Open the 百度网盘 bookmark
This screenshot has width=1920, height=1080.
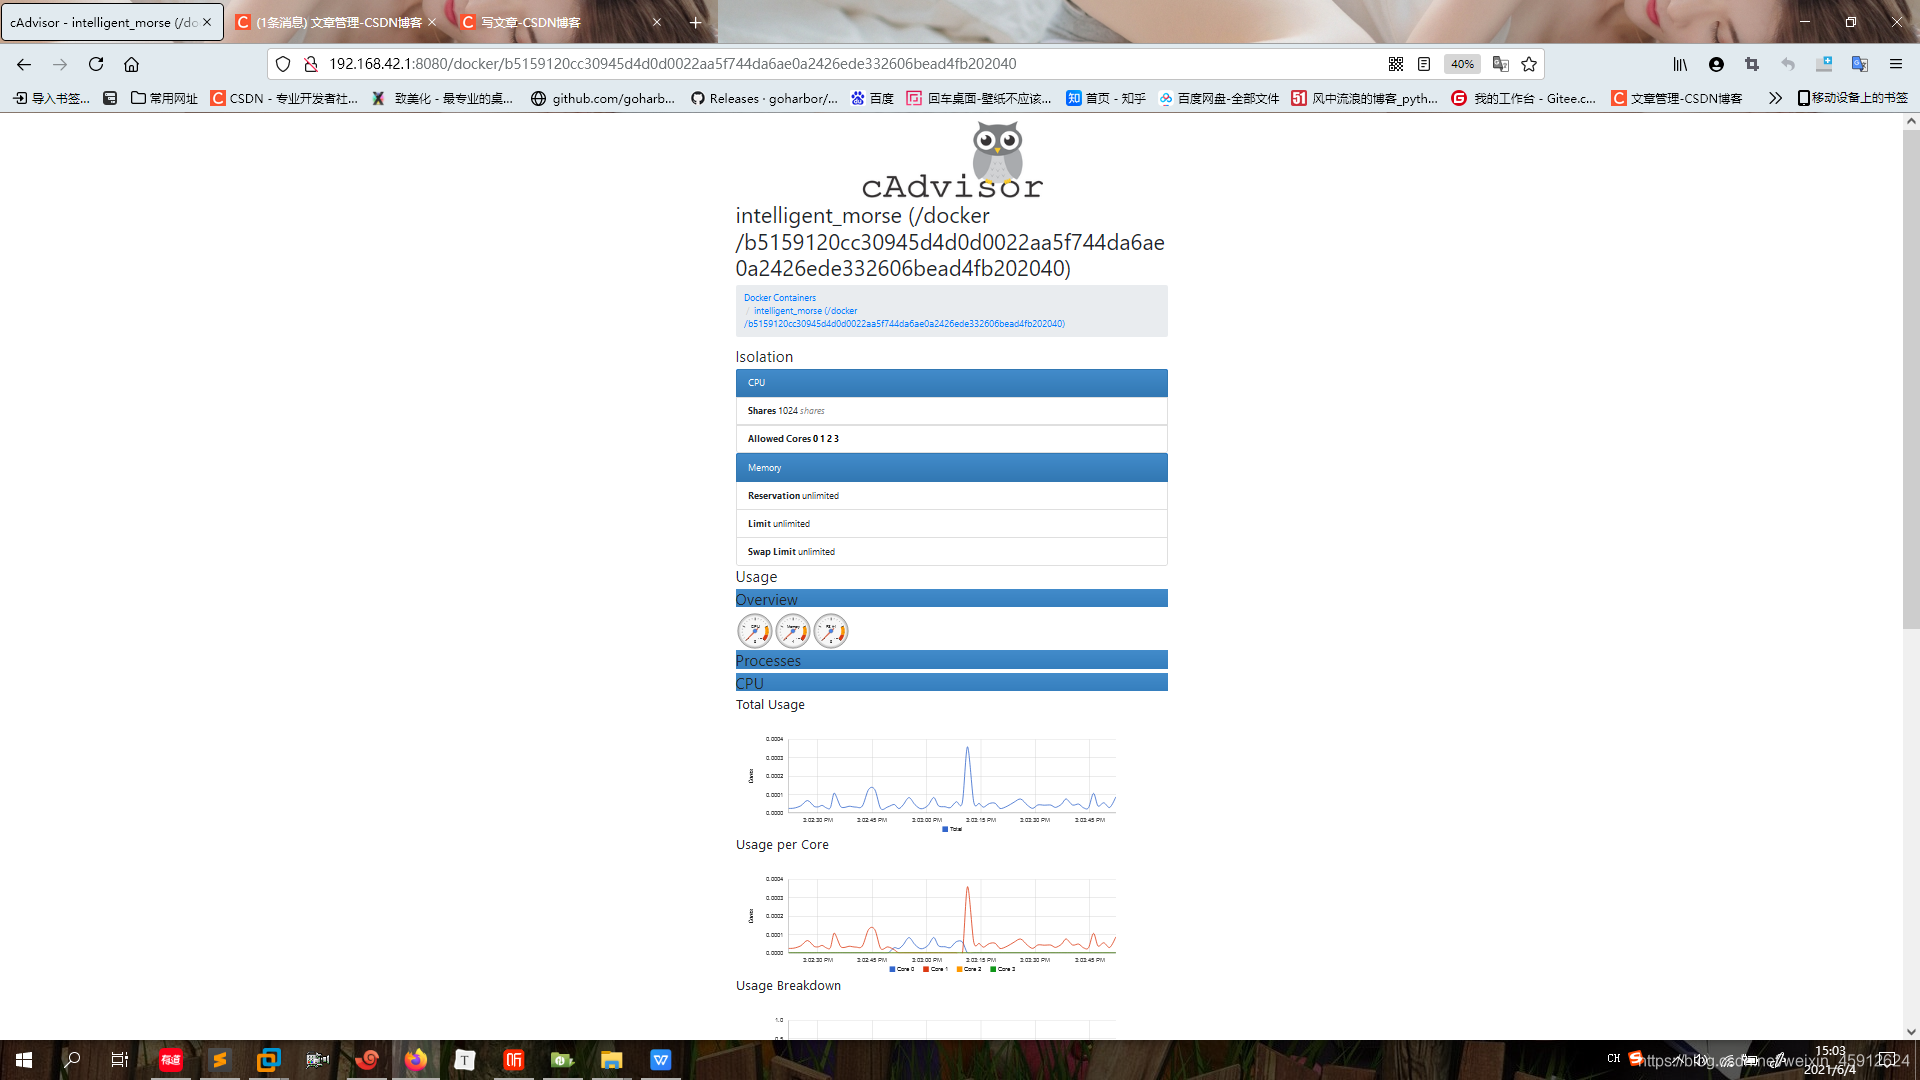pos(1219,98)
